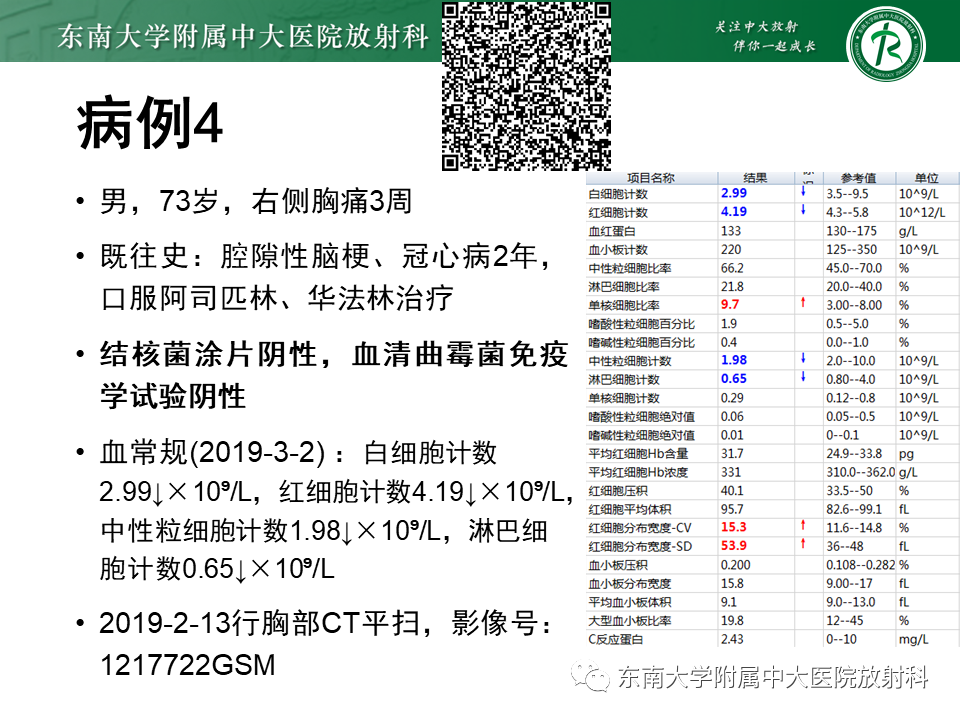This screenshot has height=720, width=960.
Task: Select the 项目名称 column header
Action: click(651, 178)
